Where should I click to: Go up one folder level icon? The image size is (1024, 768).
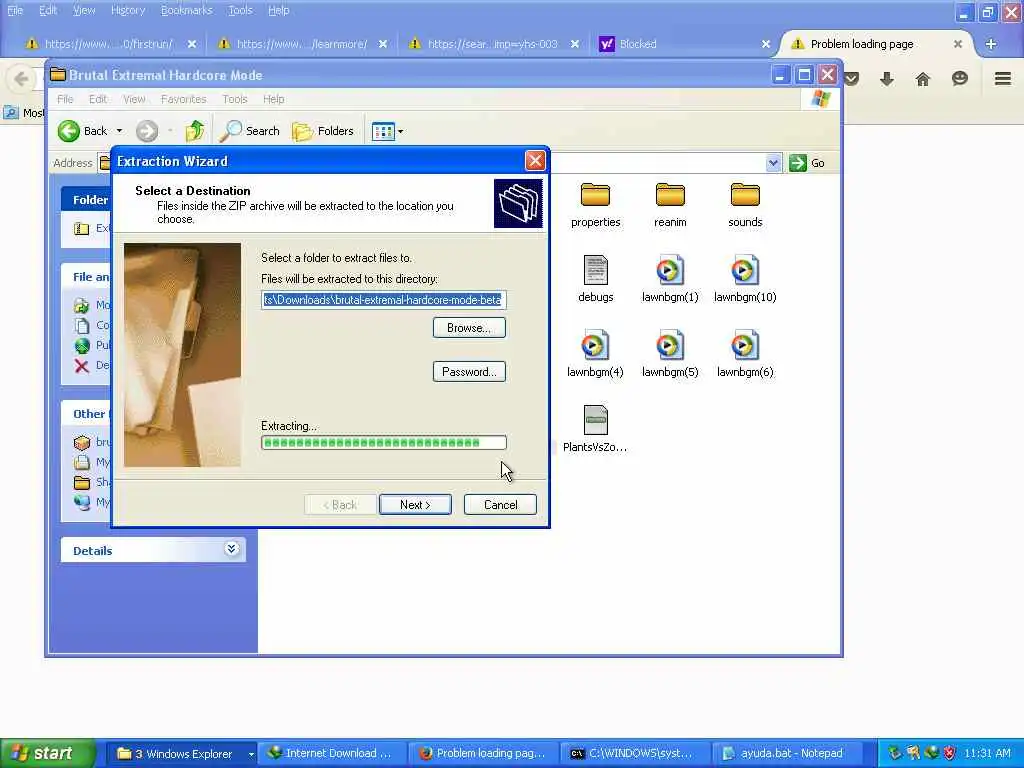tap(195, 131)
